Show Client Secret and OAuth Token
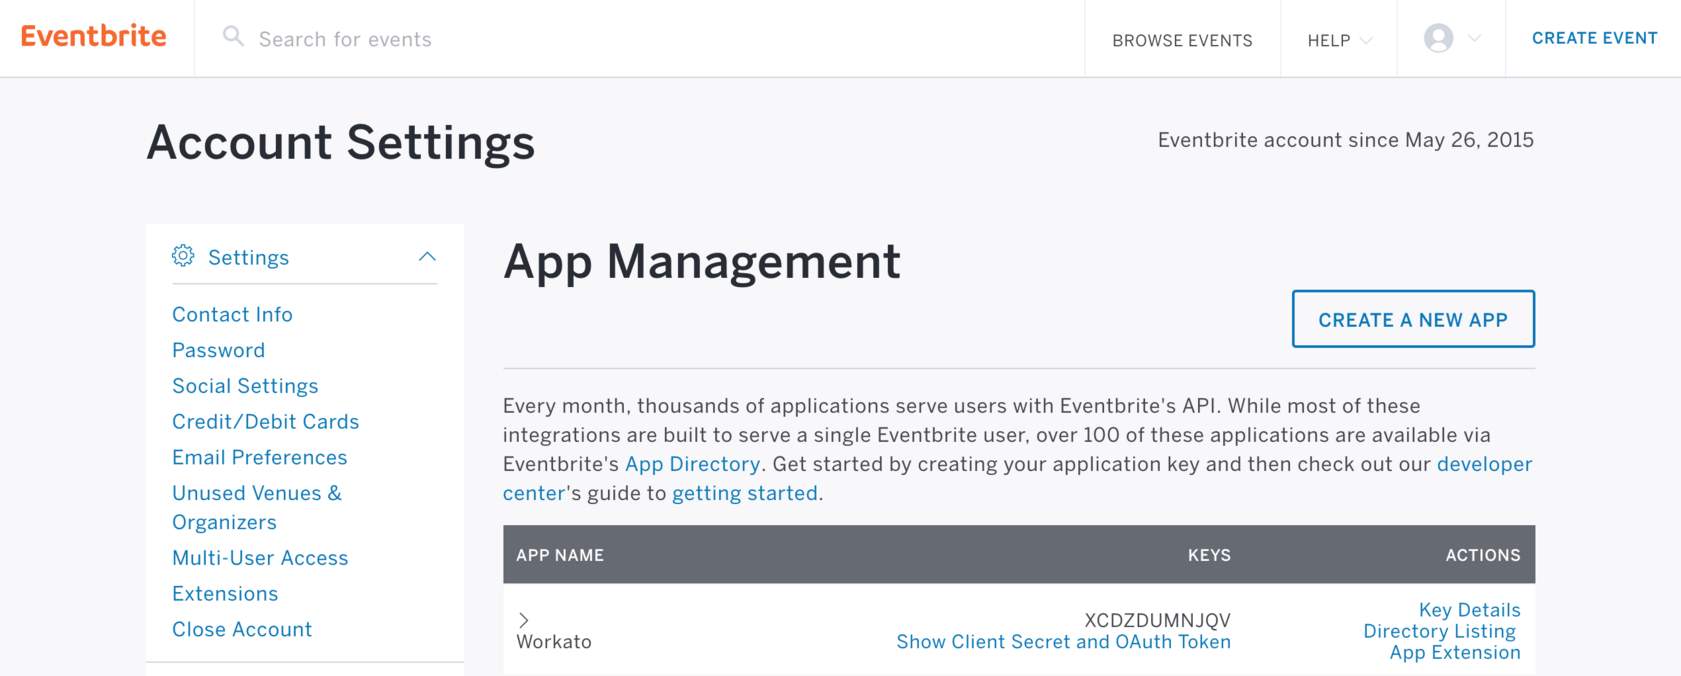 click(1063, 642)
